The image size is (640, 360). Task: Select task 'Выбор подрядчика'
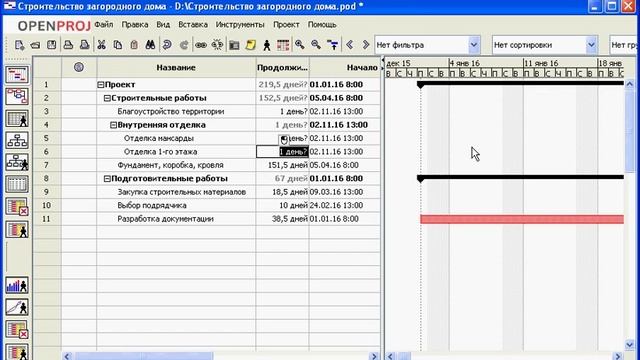[152, 205]
